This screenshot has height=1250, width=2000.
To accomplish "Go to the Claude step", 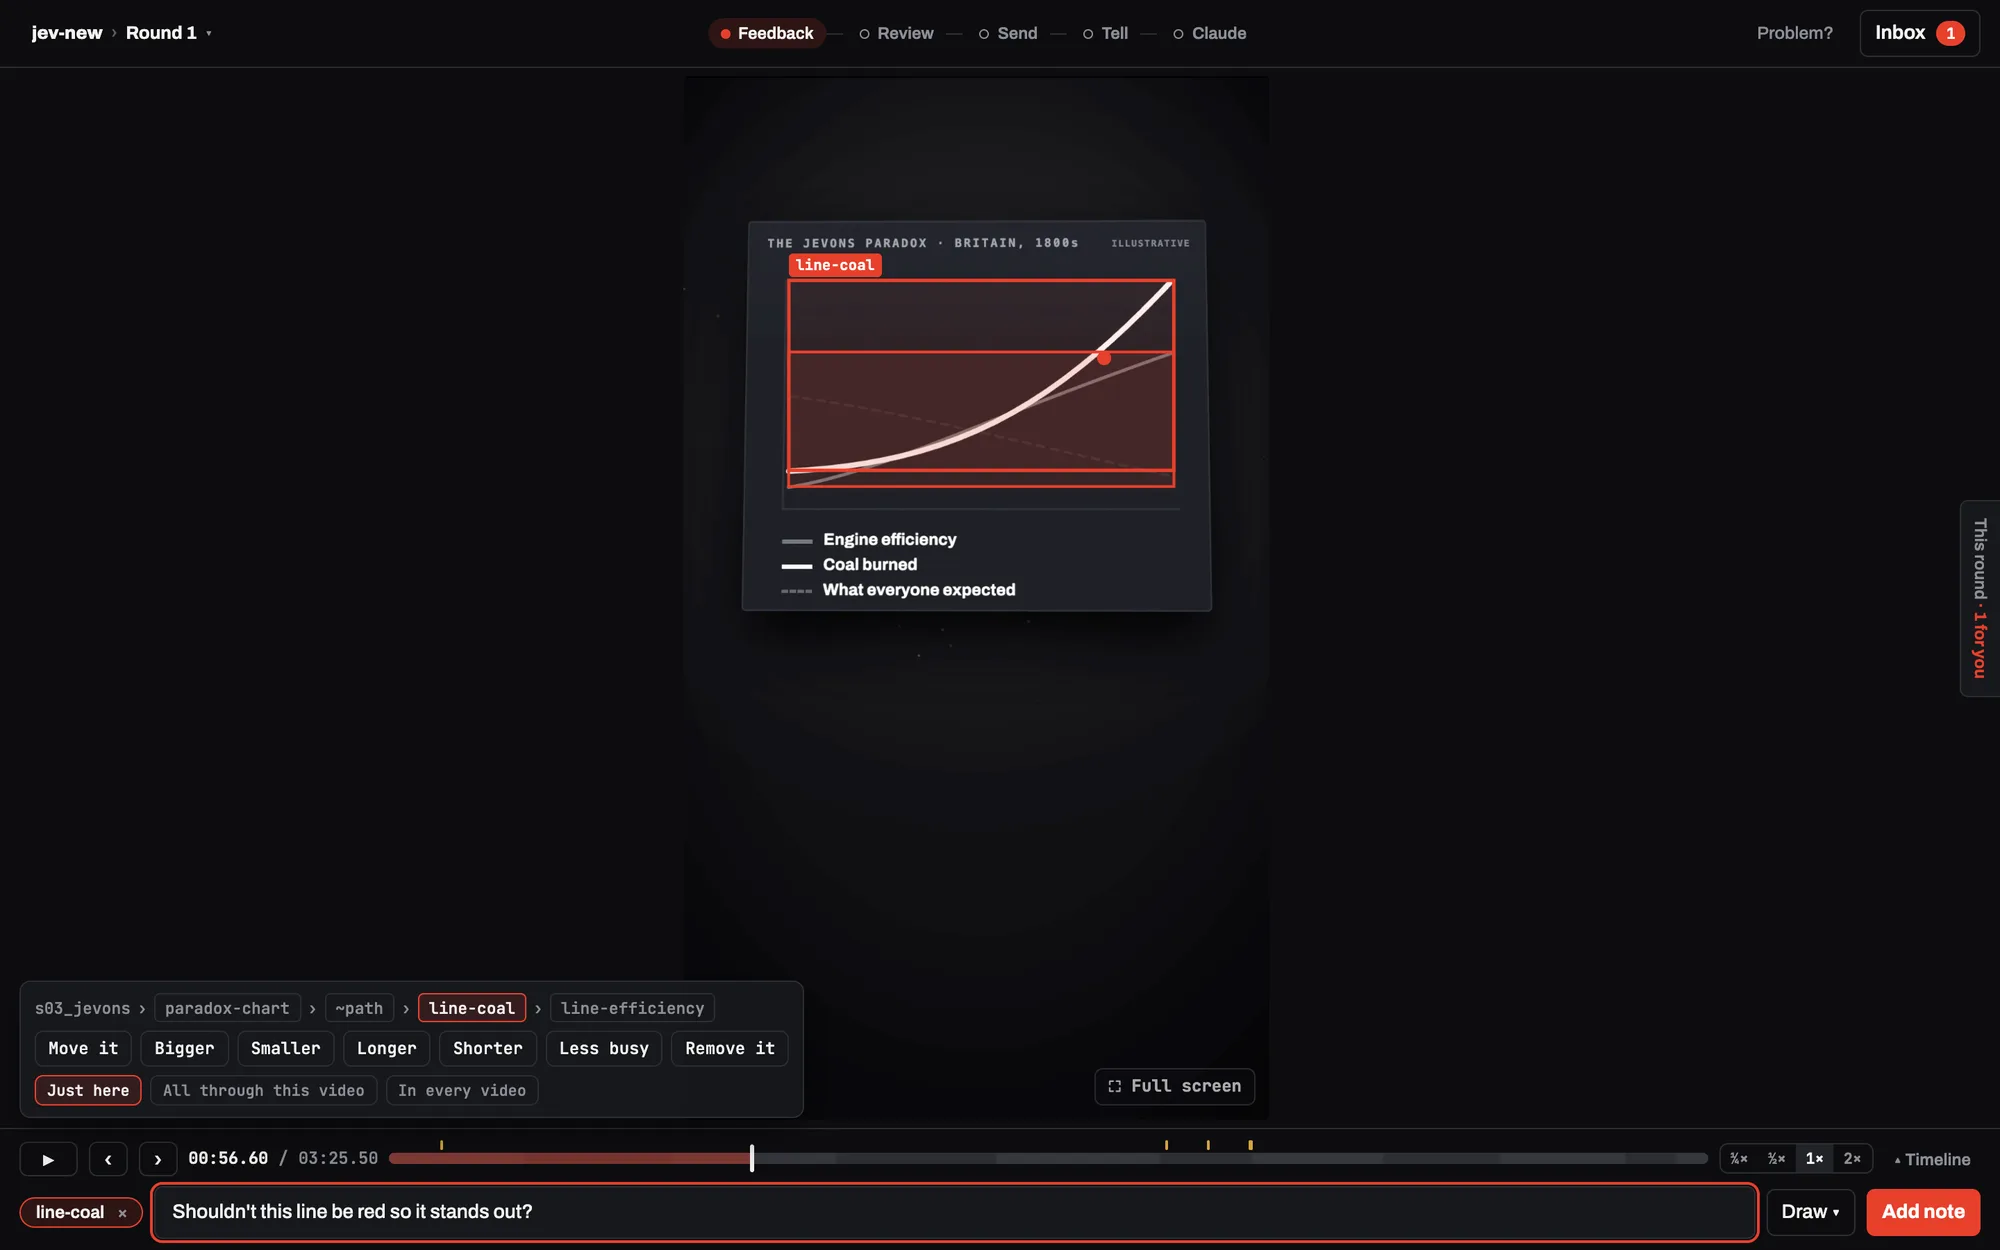I will tap(1209, 33).
